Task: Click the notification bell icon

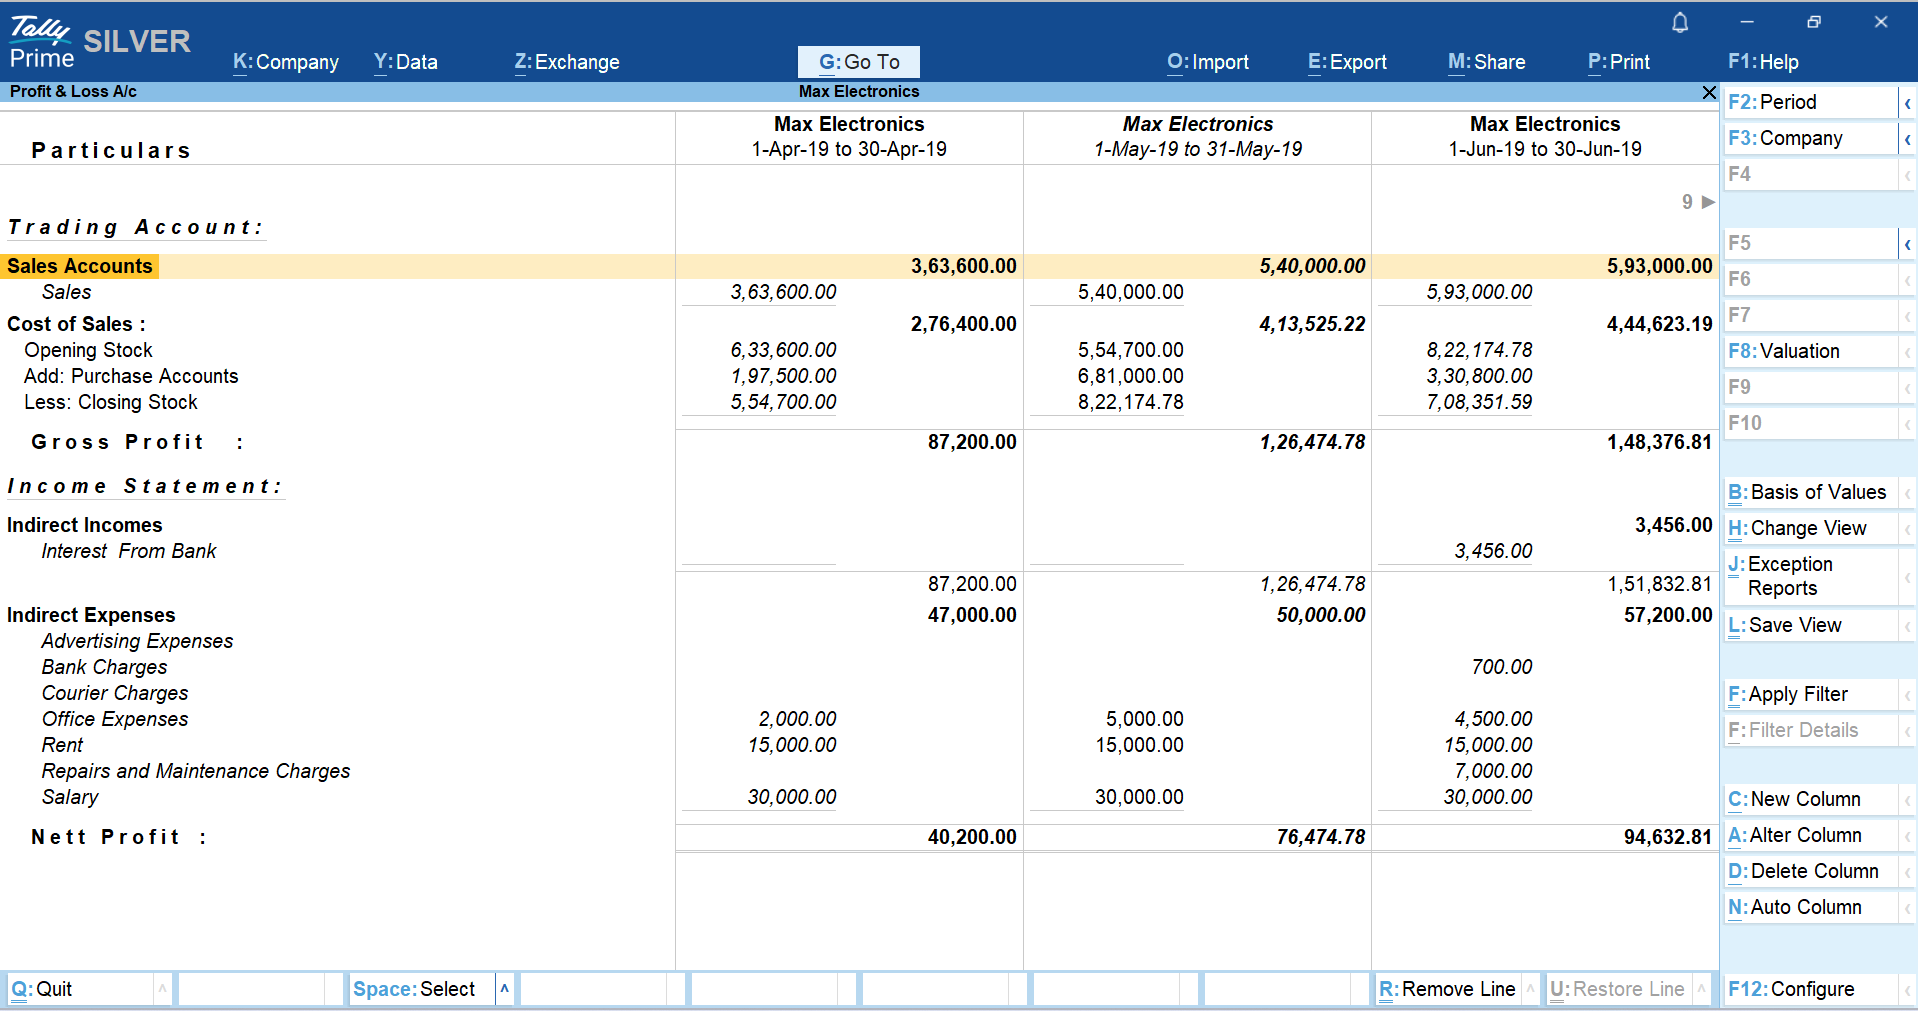Action: (1680, 22)
